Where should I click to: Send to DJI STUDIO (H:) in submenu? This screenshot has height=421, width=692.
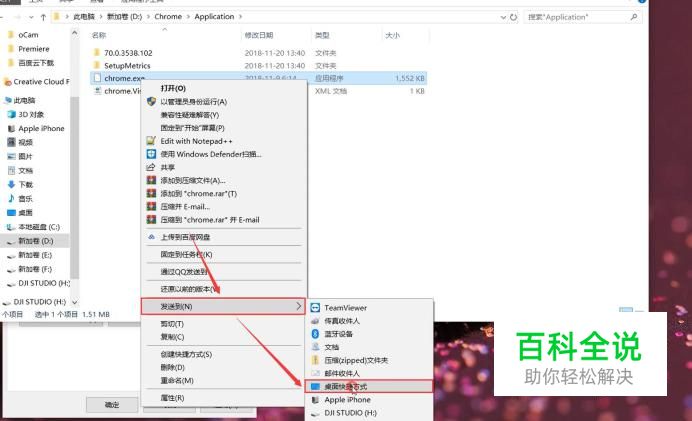pos(350,413)
